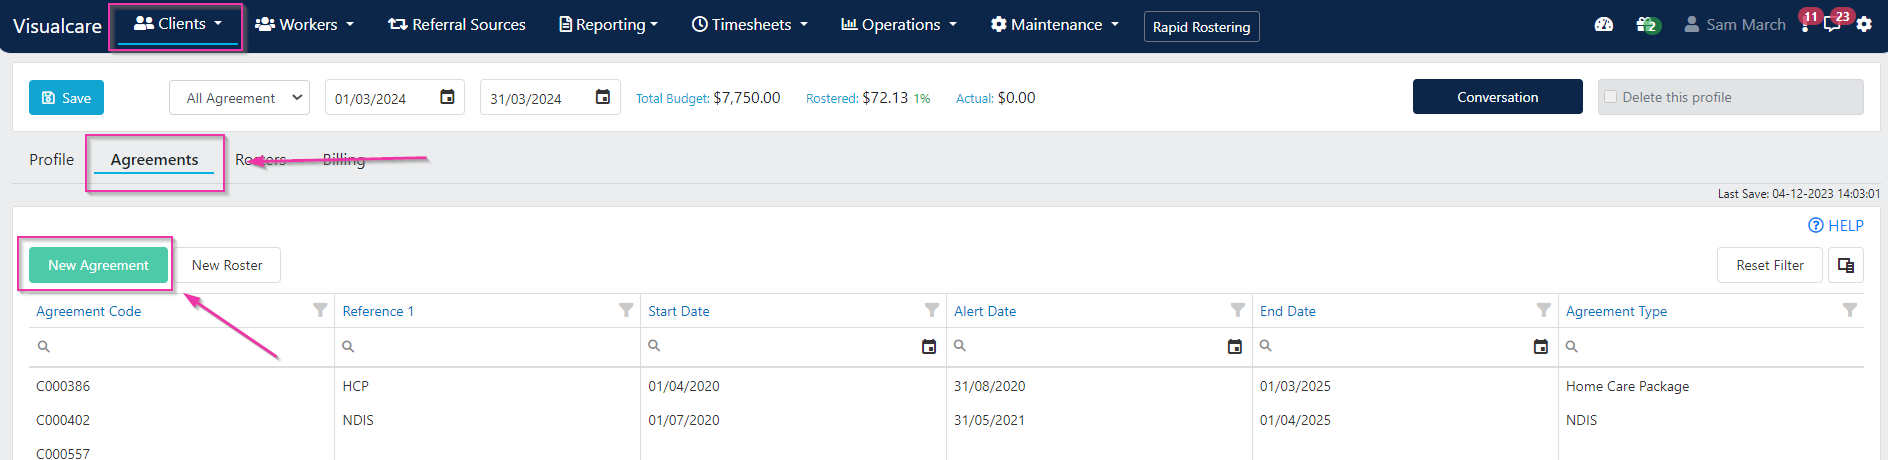Open the dashboard speedometer icon
The height and width of the screenshot is (460, 1888).
click(x=1604, y=24)
